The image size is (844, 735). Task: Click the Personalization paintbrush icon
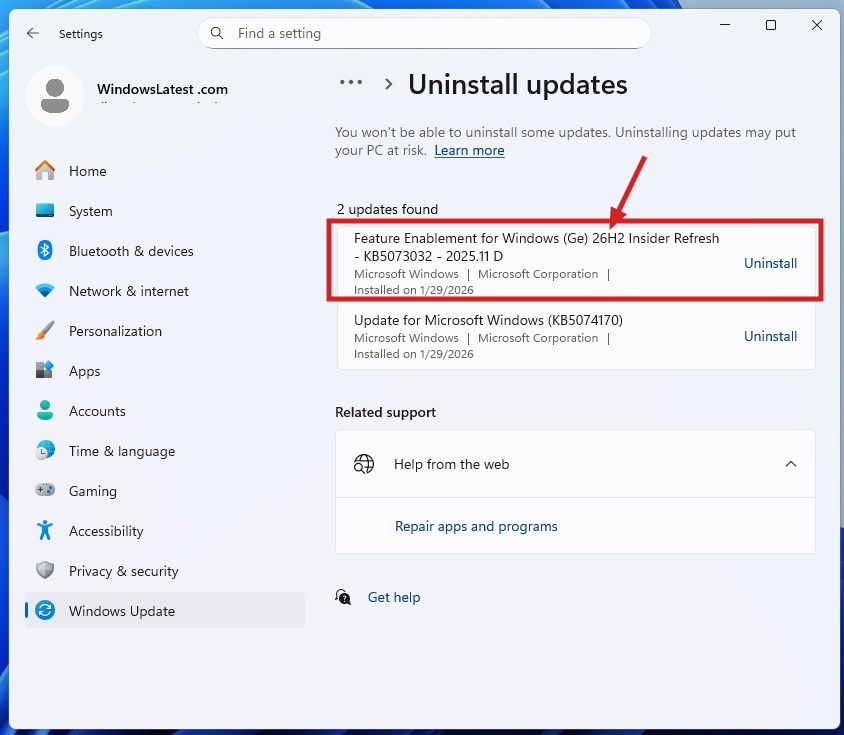click(x=45, y=331)
